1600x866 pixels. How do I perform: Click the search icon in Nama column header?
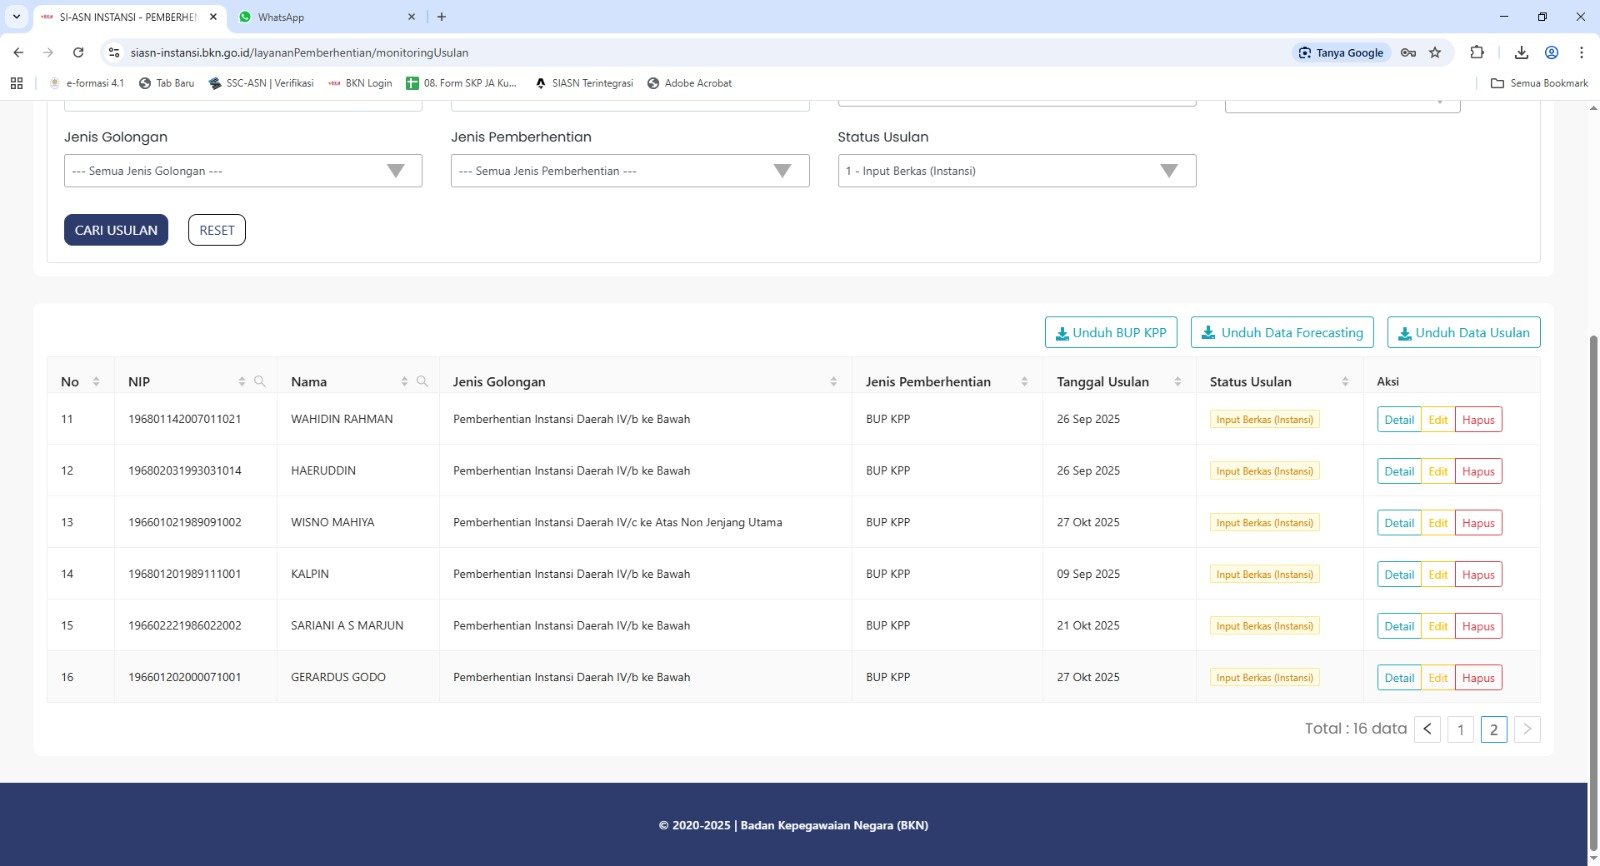(422, 382)
